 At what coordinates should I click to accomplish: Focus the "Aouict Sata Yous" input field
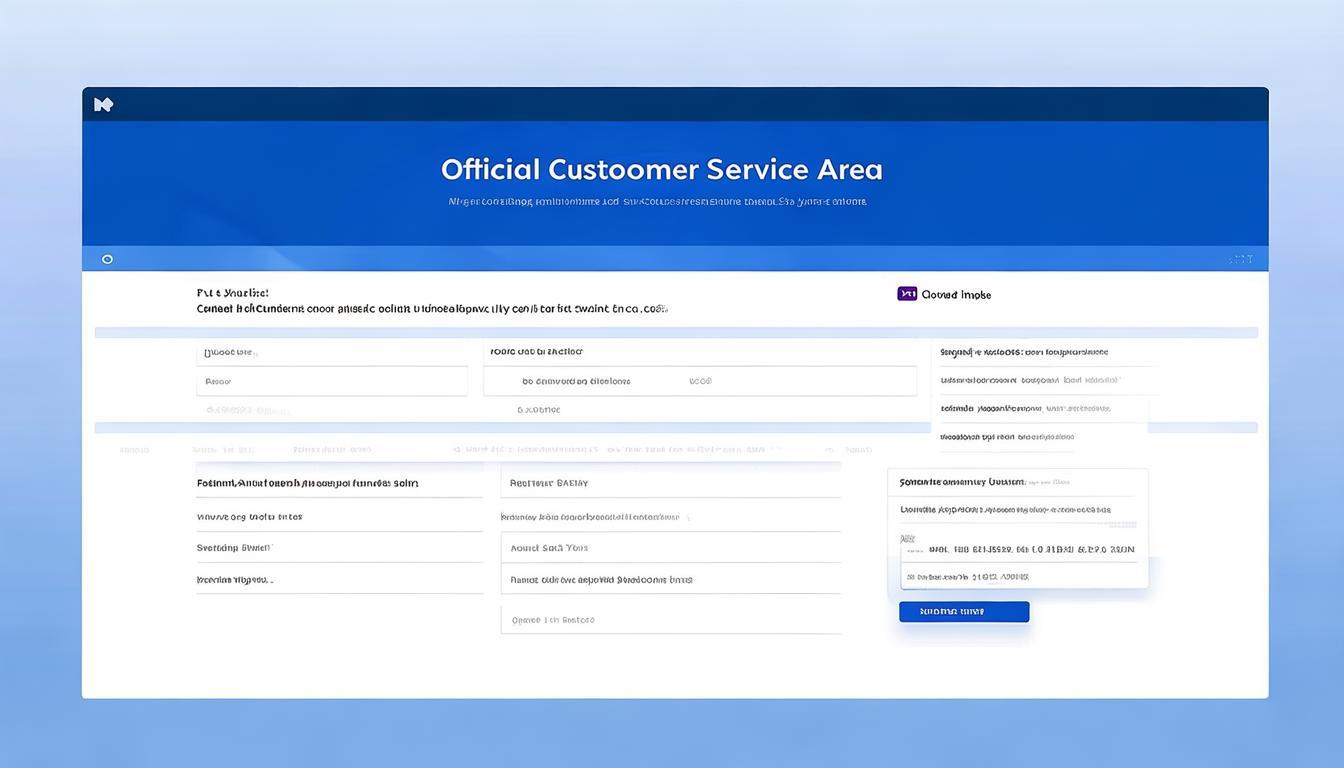click(x=670, y=548)
